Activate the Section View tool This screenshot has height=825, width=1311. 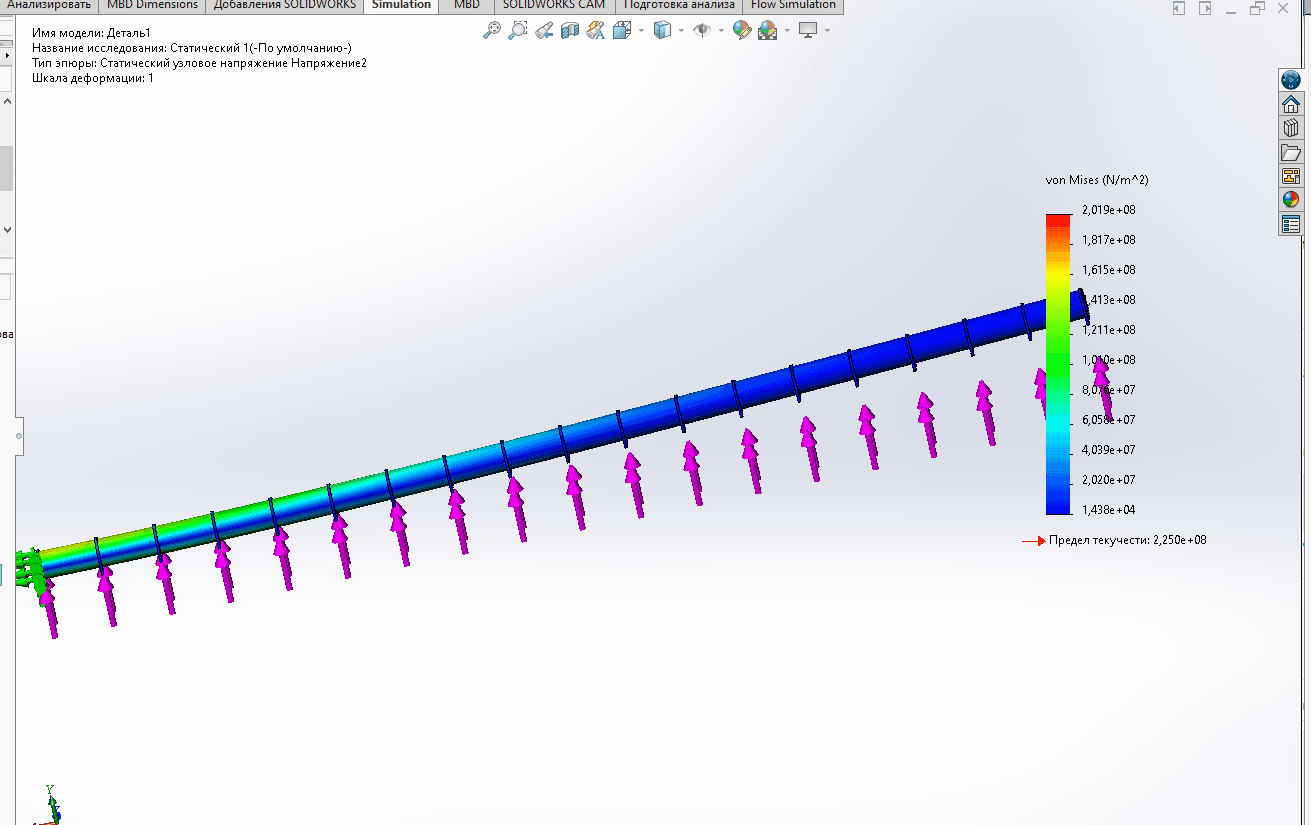coord(570,30)
